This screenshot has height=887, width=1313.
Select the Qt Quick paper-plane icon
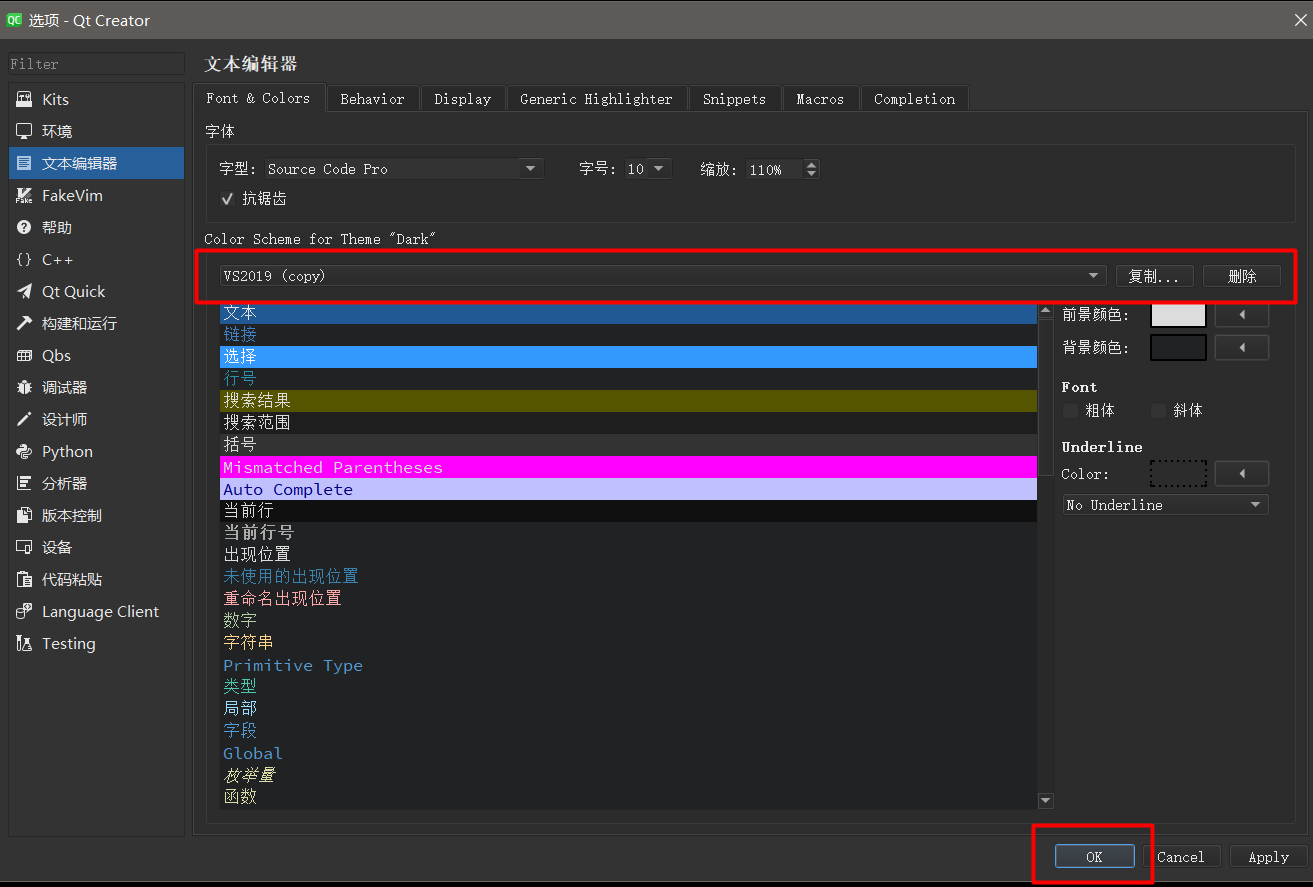tap(25, 292)
